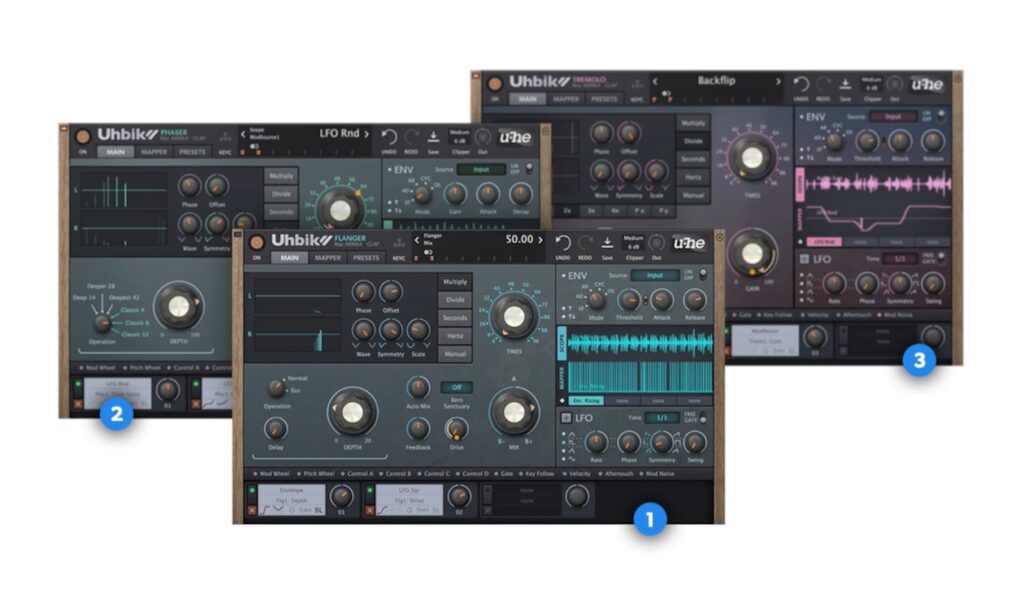Click the Flanger DEPTH knob
This screenshot has height=615, width=1024.
(353, 411)
